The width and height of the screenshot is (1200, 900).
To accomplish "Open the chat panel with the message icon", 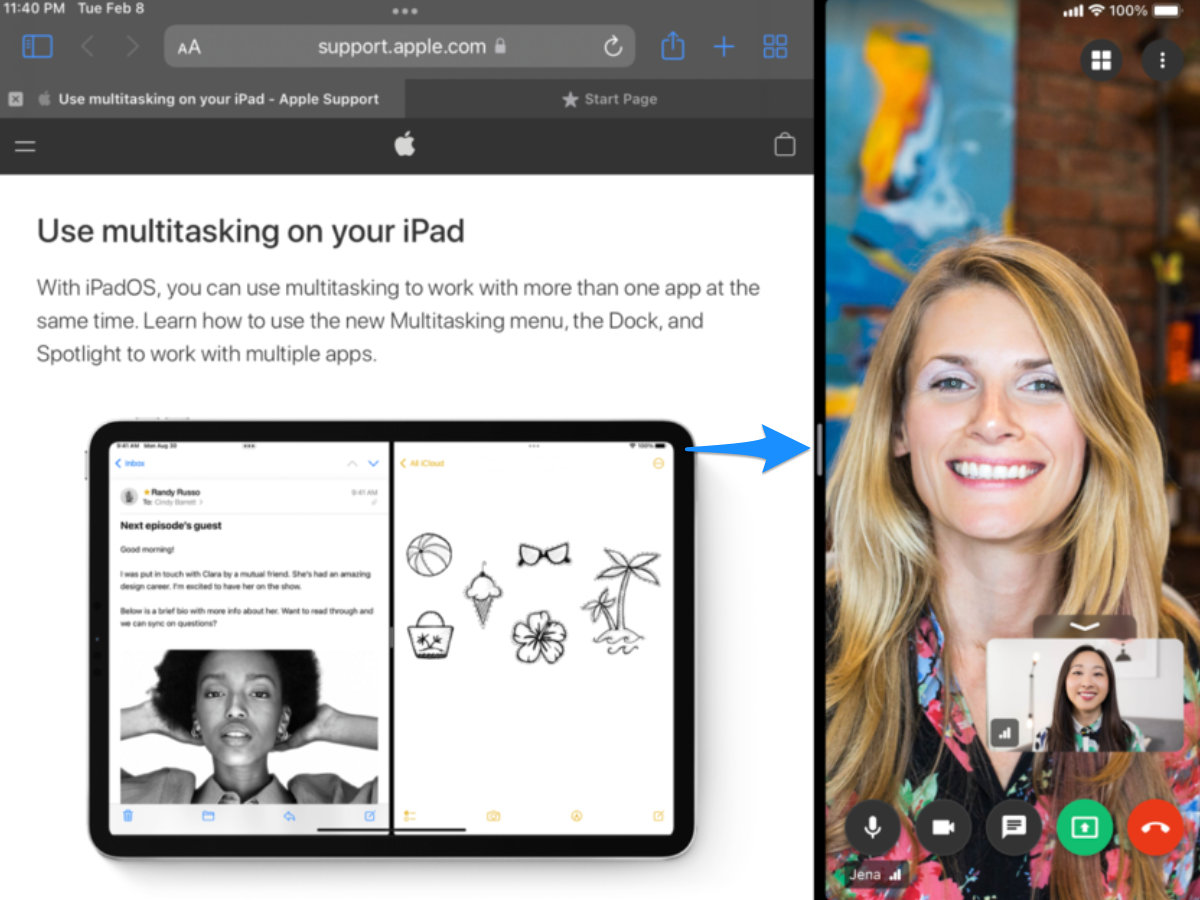I will tap(1014, 827).
